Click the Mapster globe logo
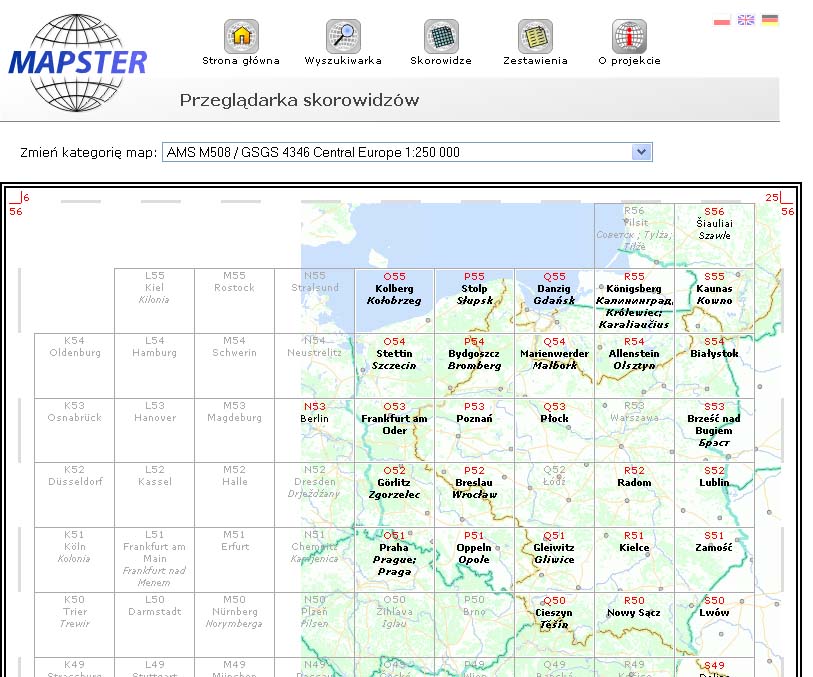 pos(78,62)
